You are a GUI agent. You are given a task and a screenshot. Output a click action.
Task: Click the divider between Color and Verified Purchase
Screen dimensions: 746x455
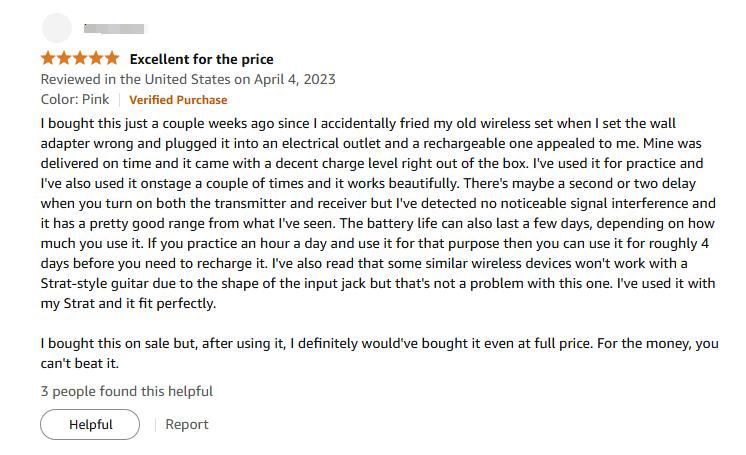pyautogui.click(x=119, y=100)
